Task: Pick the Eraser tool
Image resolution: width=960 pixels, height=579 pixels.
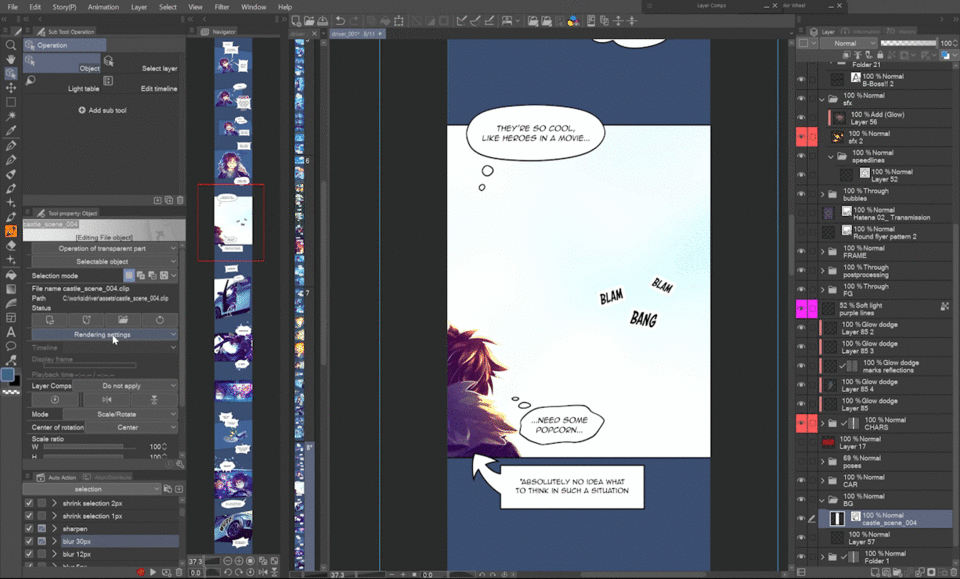Action: point(11,245)
